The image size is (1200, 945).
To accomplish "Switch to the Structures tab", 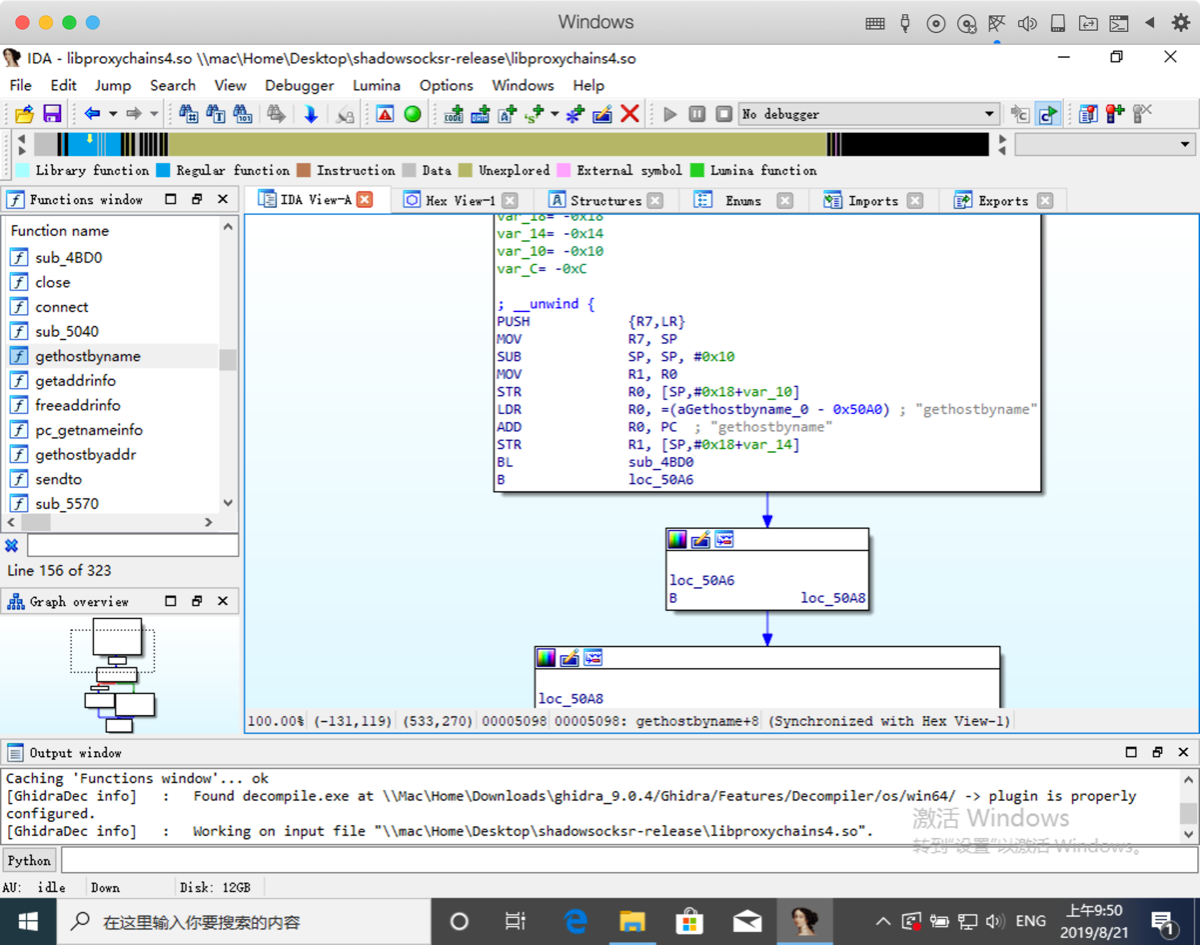I will click(605, 200).
